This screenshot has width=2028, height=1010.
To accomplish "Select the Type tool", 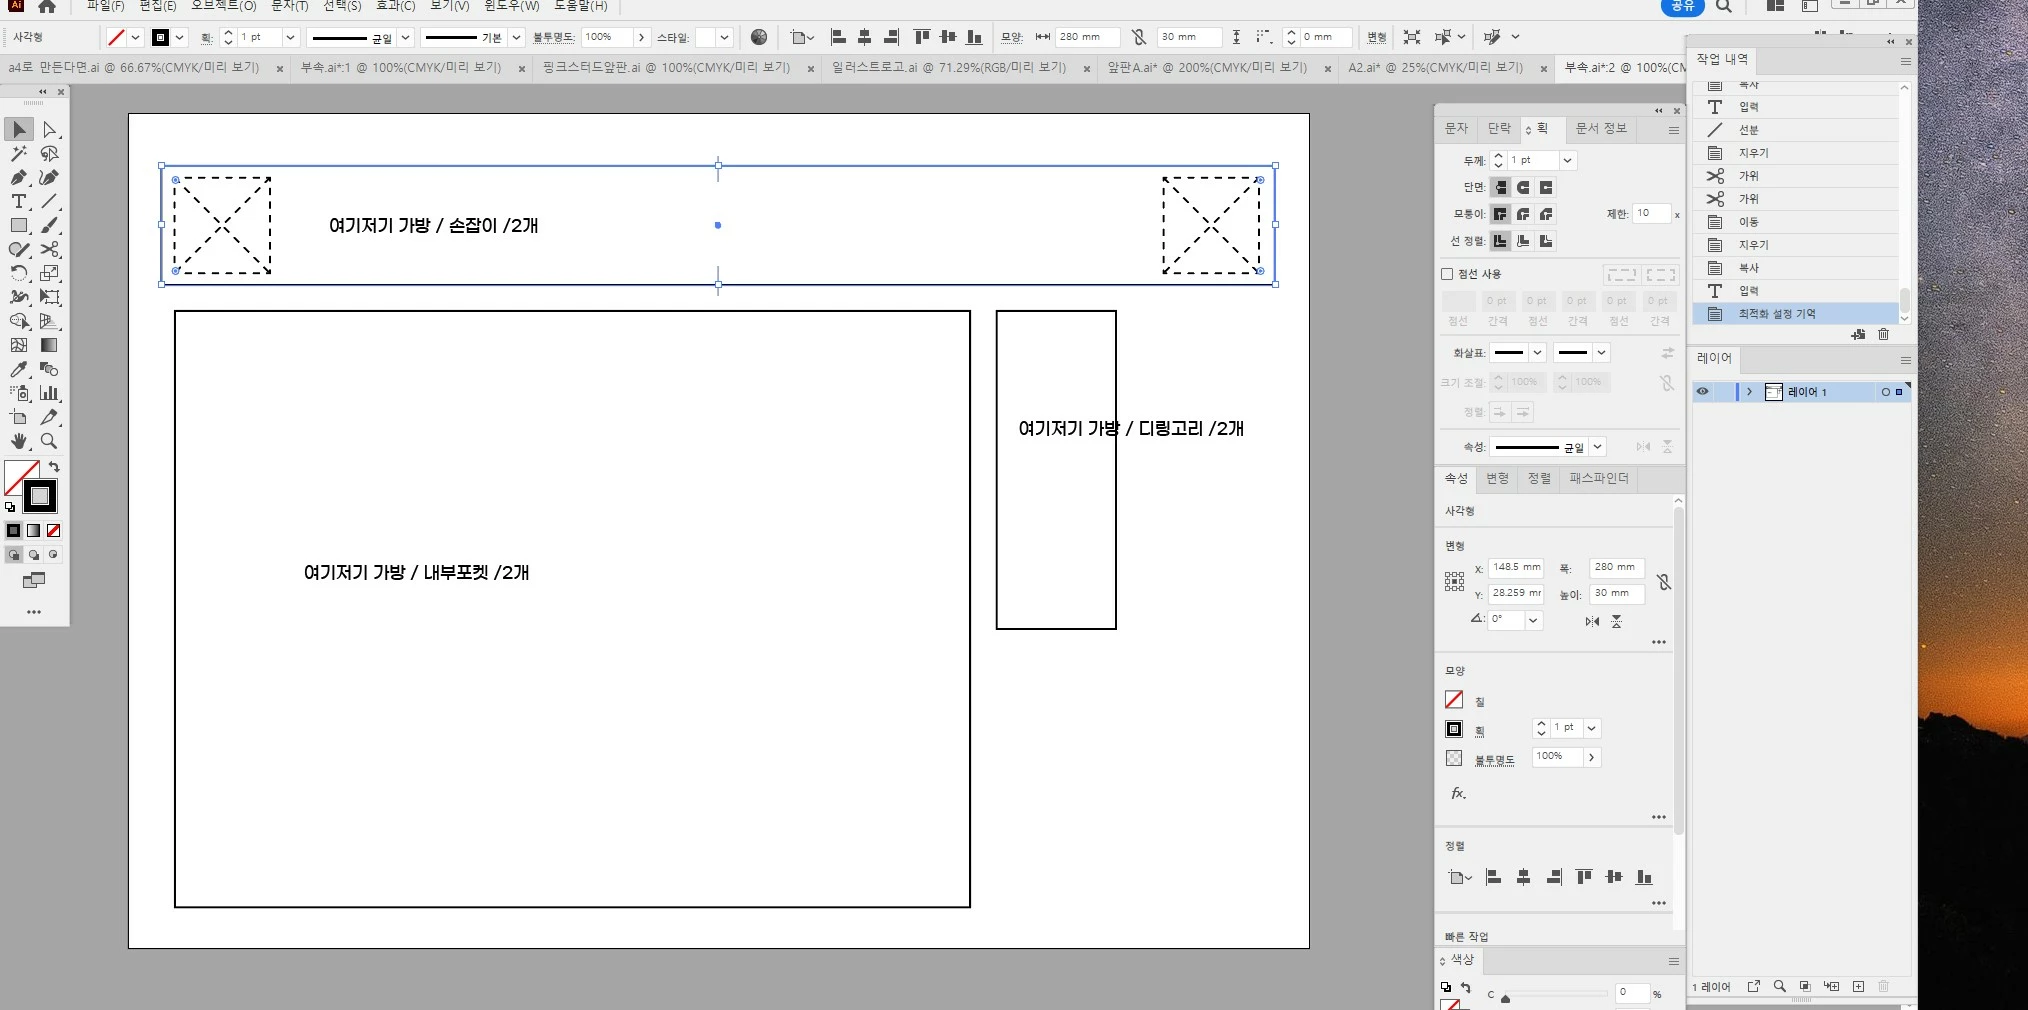I will 19,202.
